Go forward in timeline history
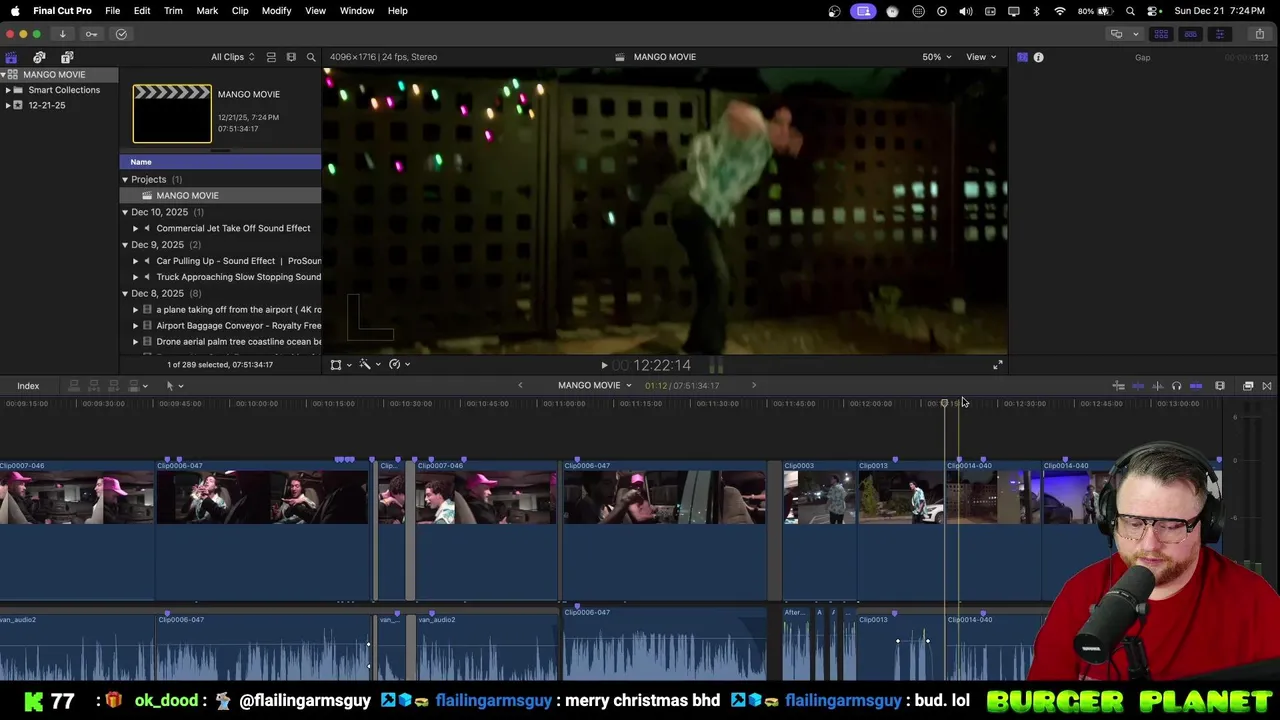The height and width of the screenshot is (720, 1280). point(754,385)
